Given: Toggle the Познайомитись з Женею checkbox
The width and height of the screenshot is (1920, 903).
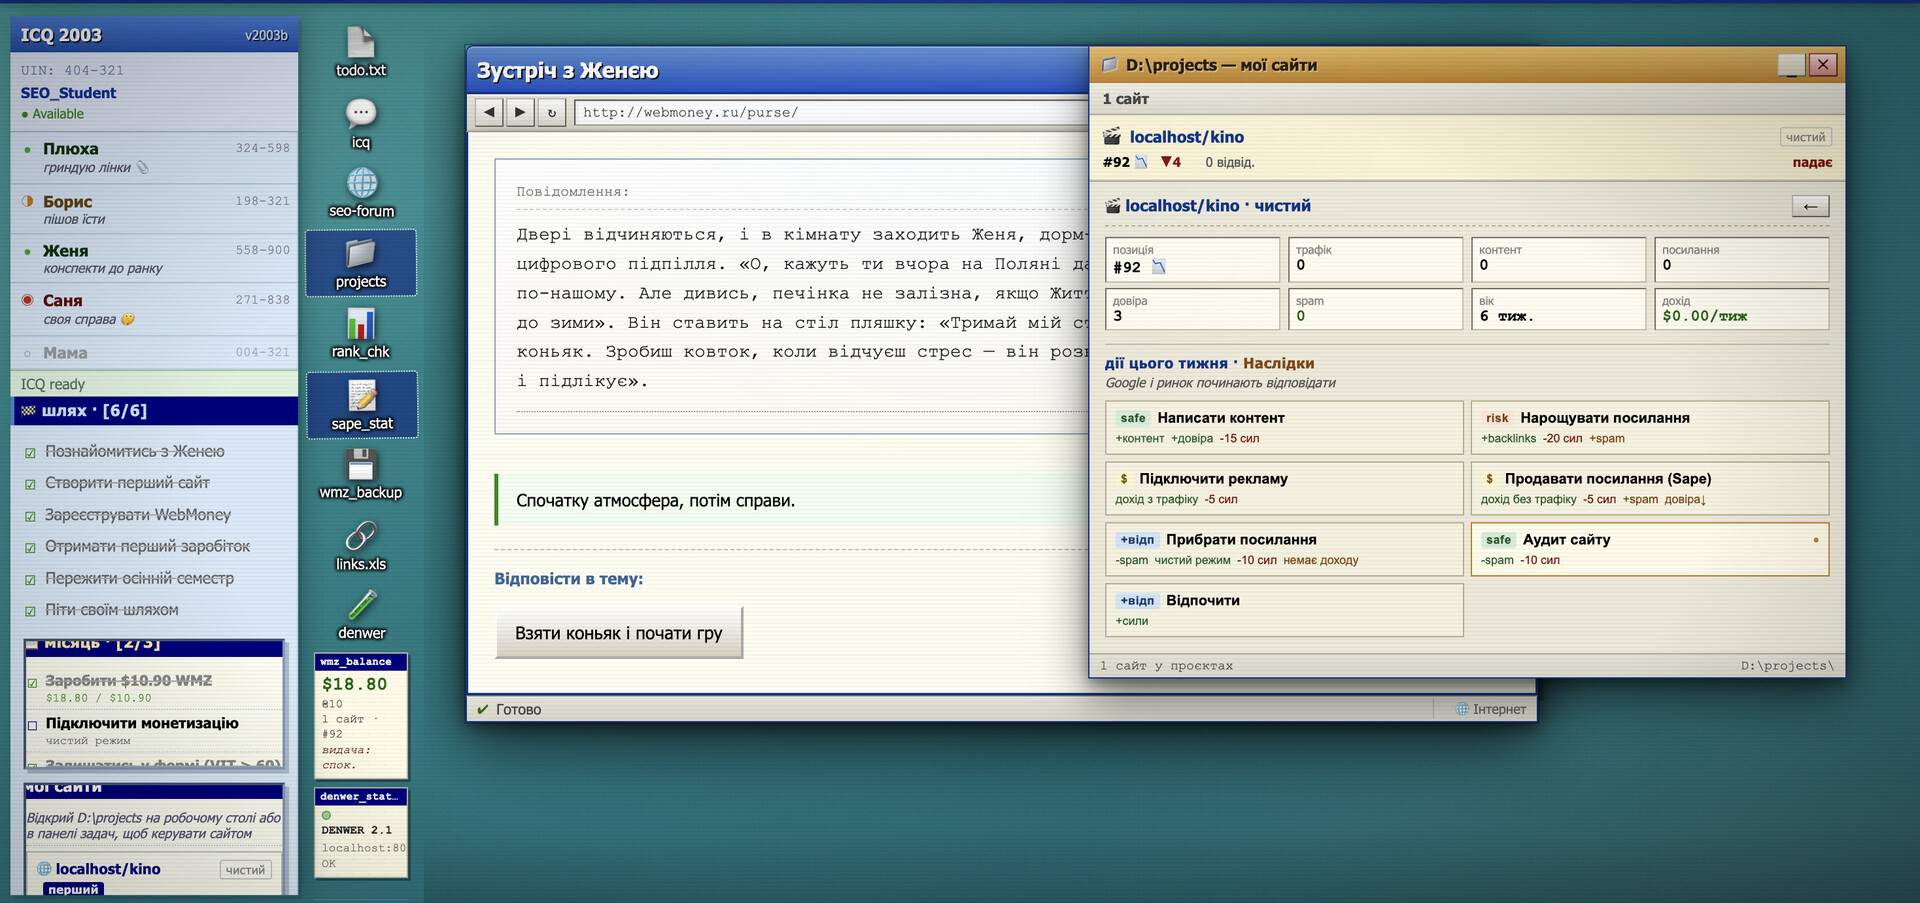Looking at the screenshot, I should click(x=31, y=453).
